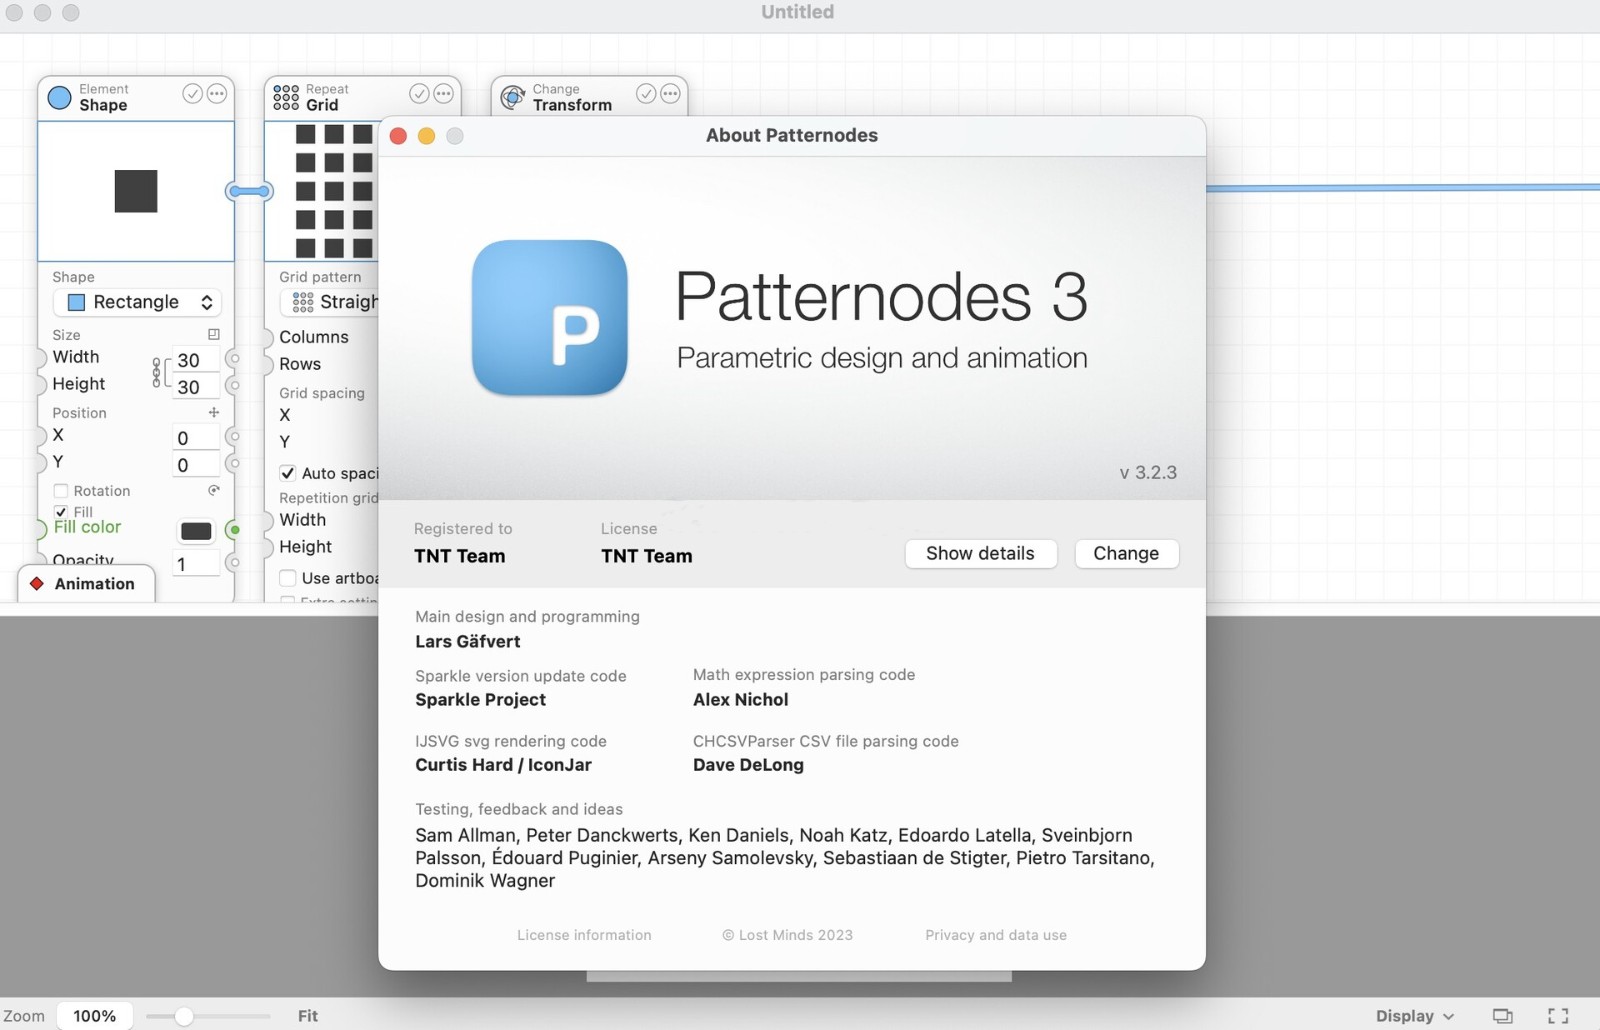Click the window layout icon in status bar
Image resolution: width=1600 pixels, height=1030 pixels.
(1502, 1016)
